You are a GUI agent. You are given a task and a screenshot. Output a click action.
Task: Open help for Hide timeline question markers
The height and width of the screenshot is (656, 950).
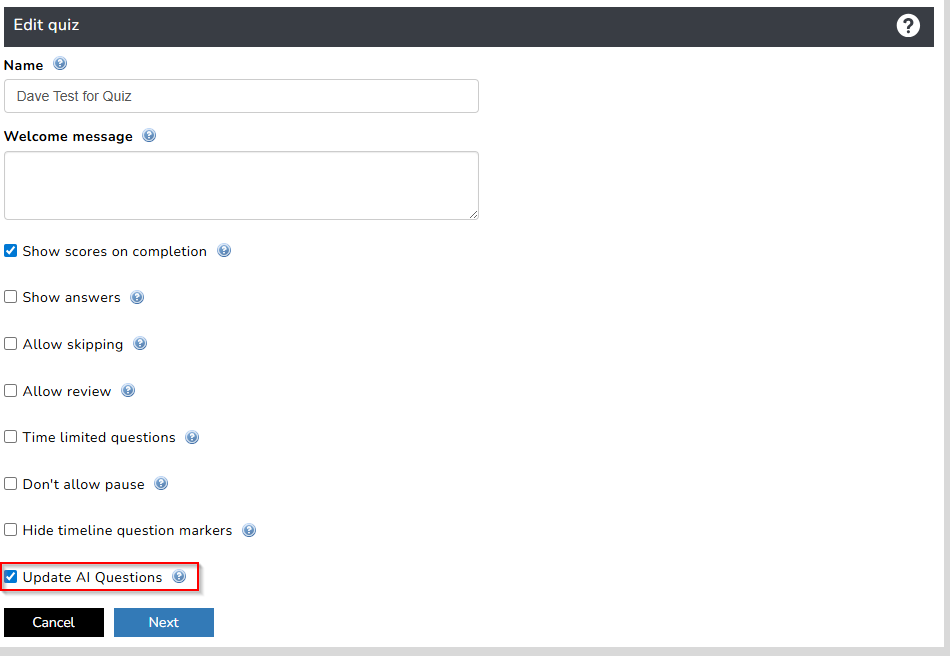(249, 530)
